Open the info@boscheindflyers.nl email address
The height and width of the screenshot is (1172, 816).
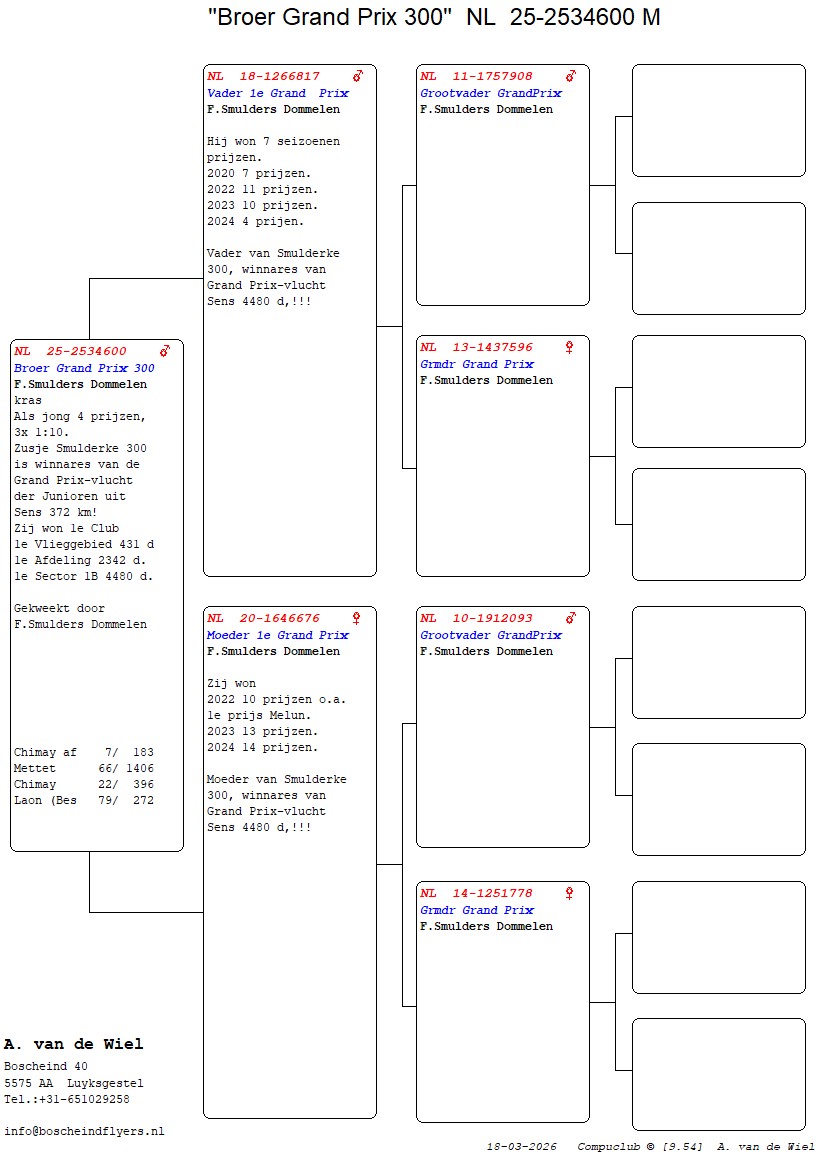84,1131
